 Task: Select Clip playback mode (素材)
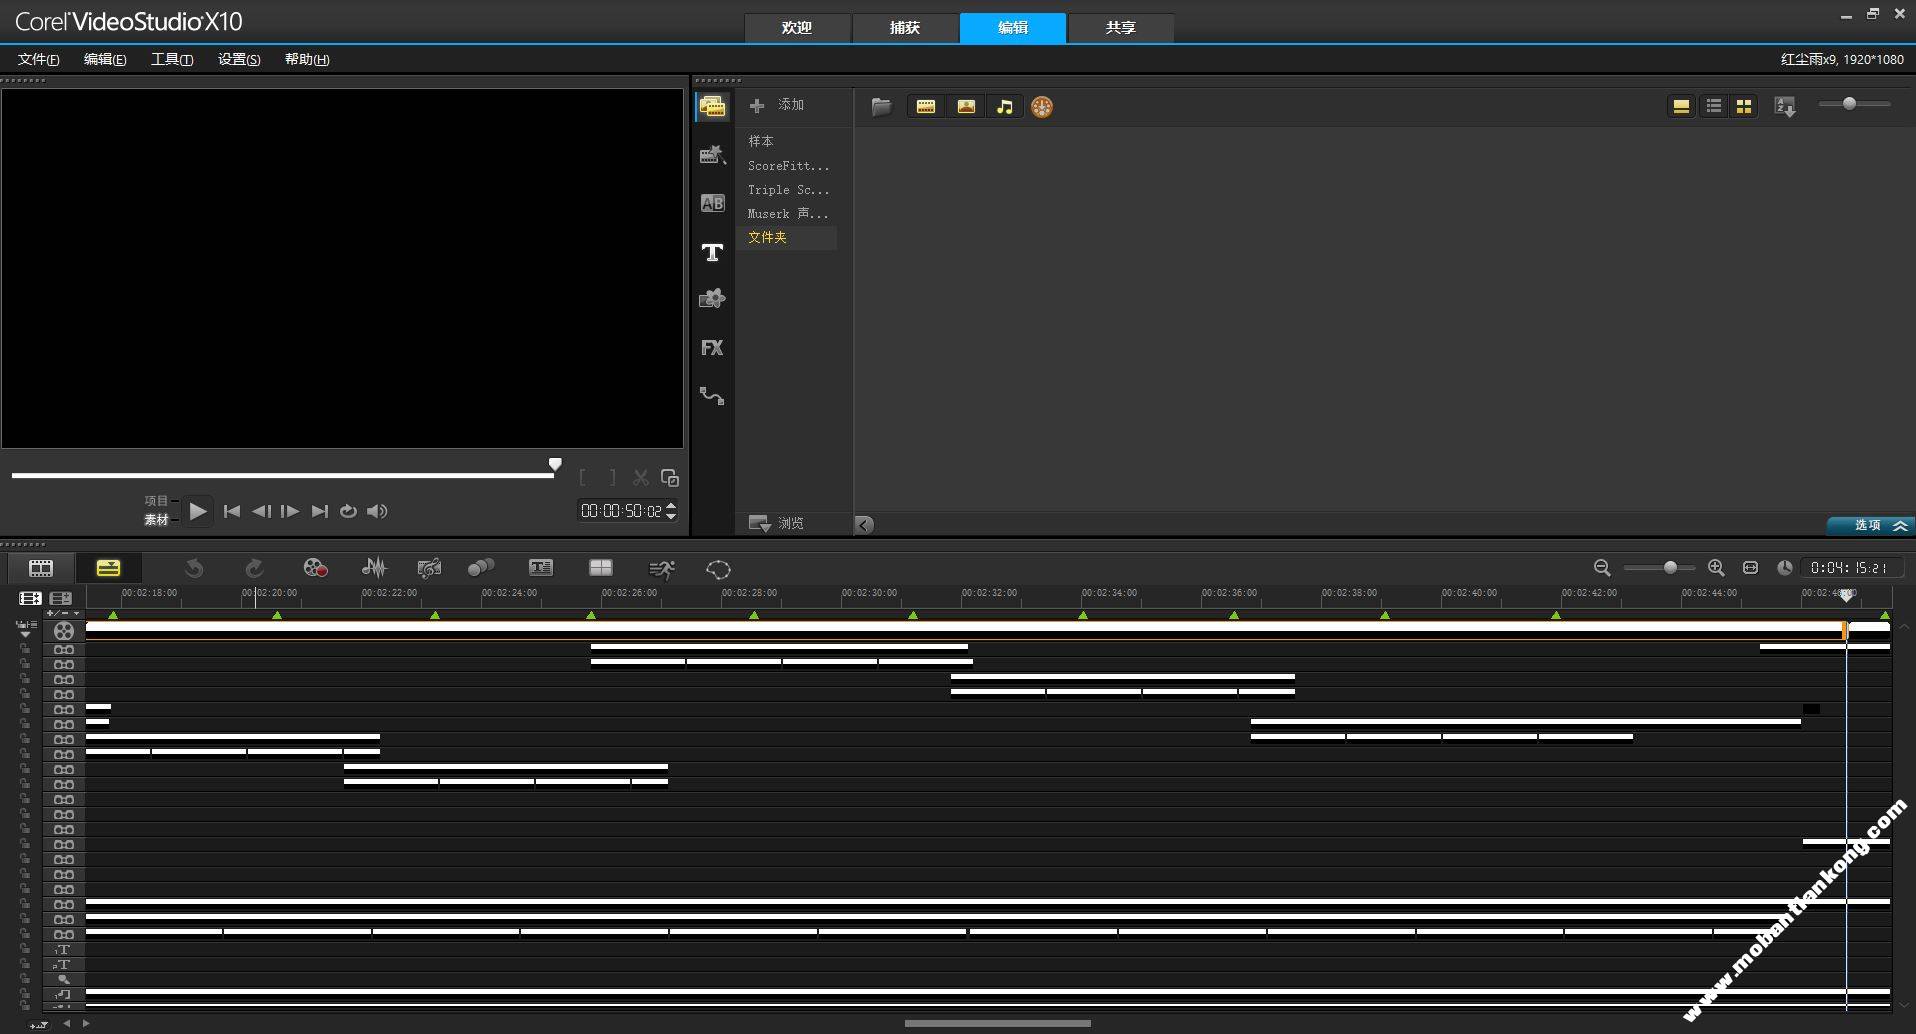157,519
